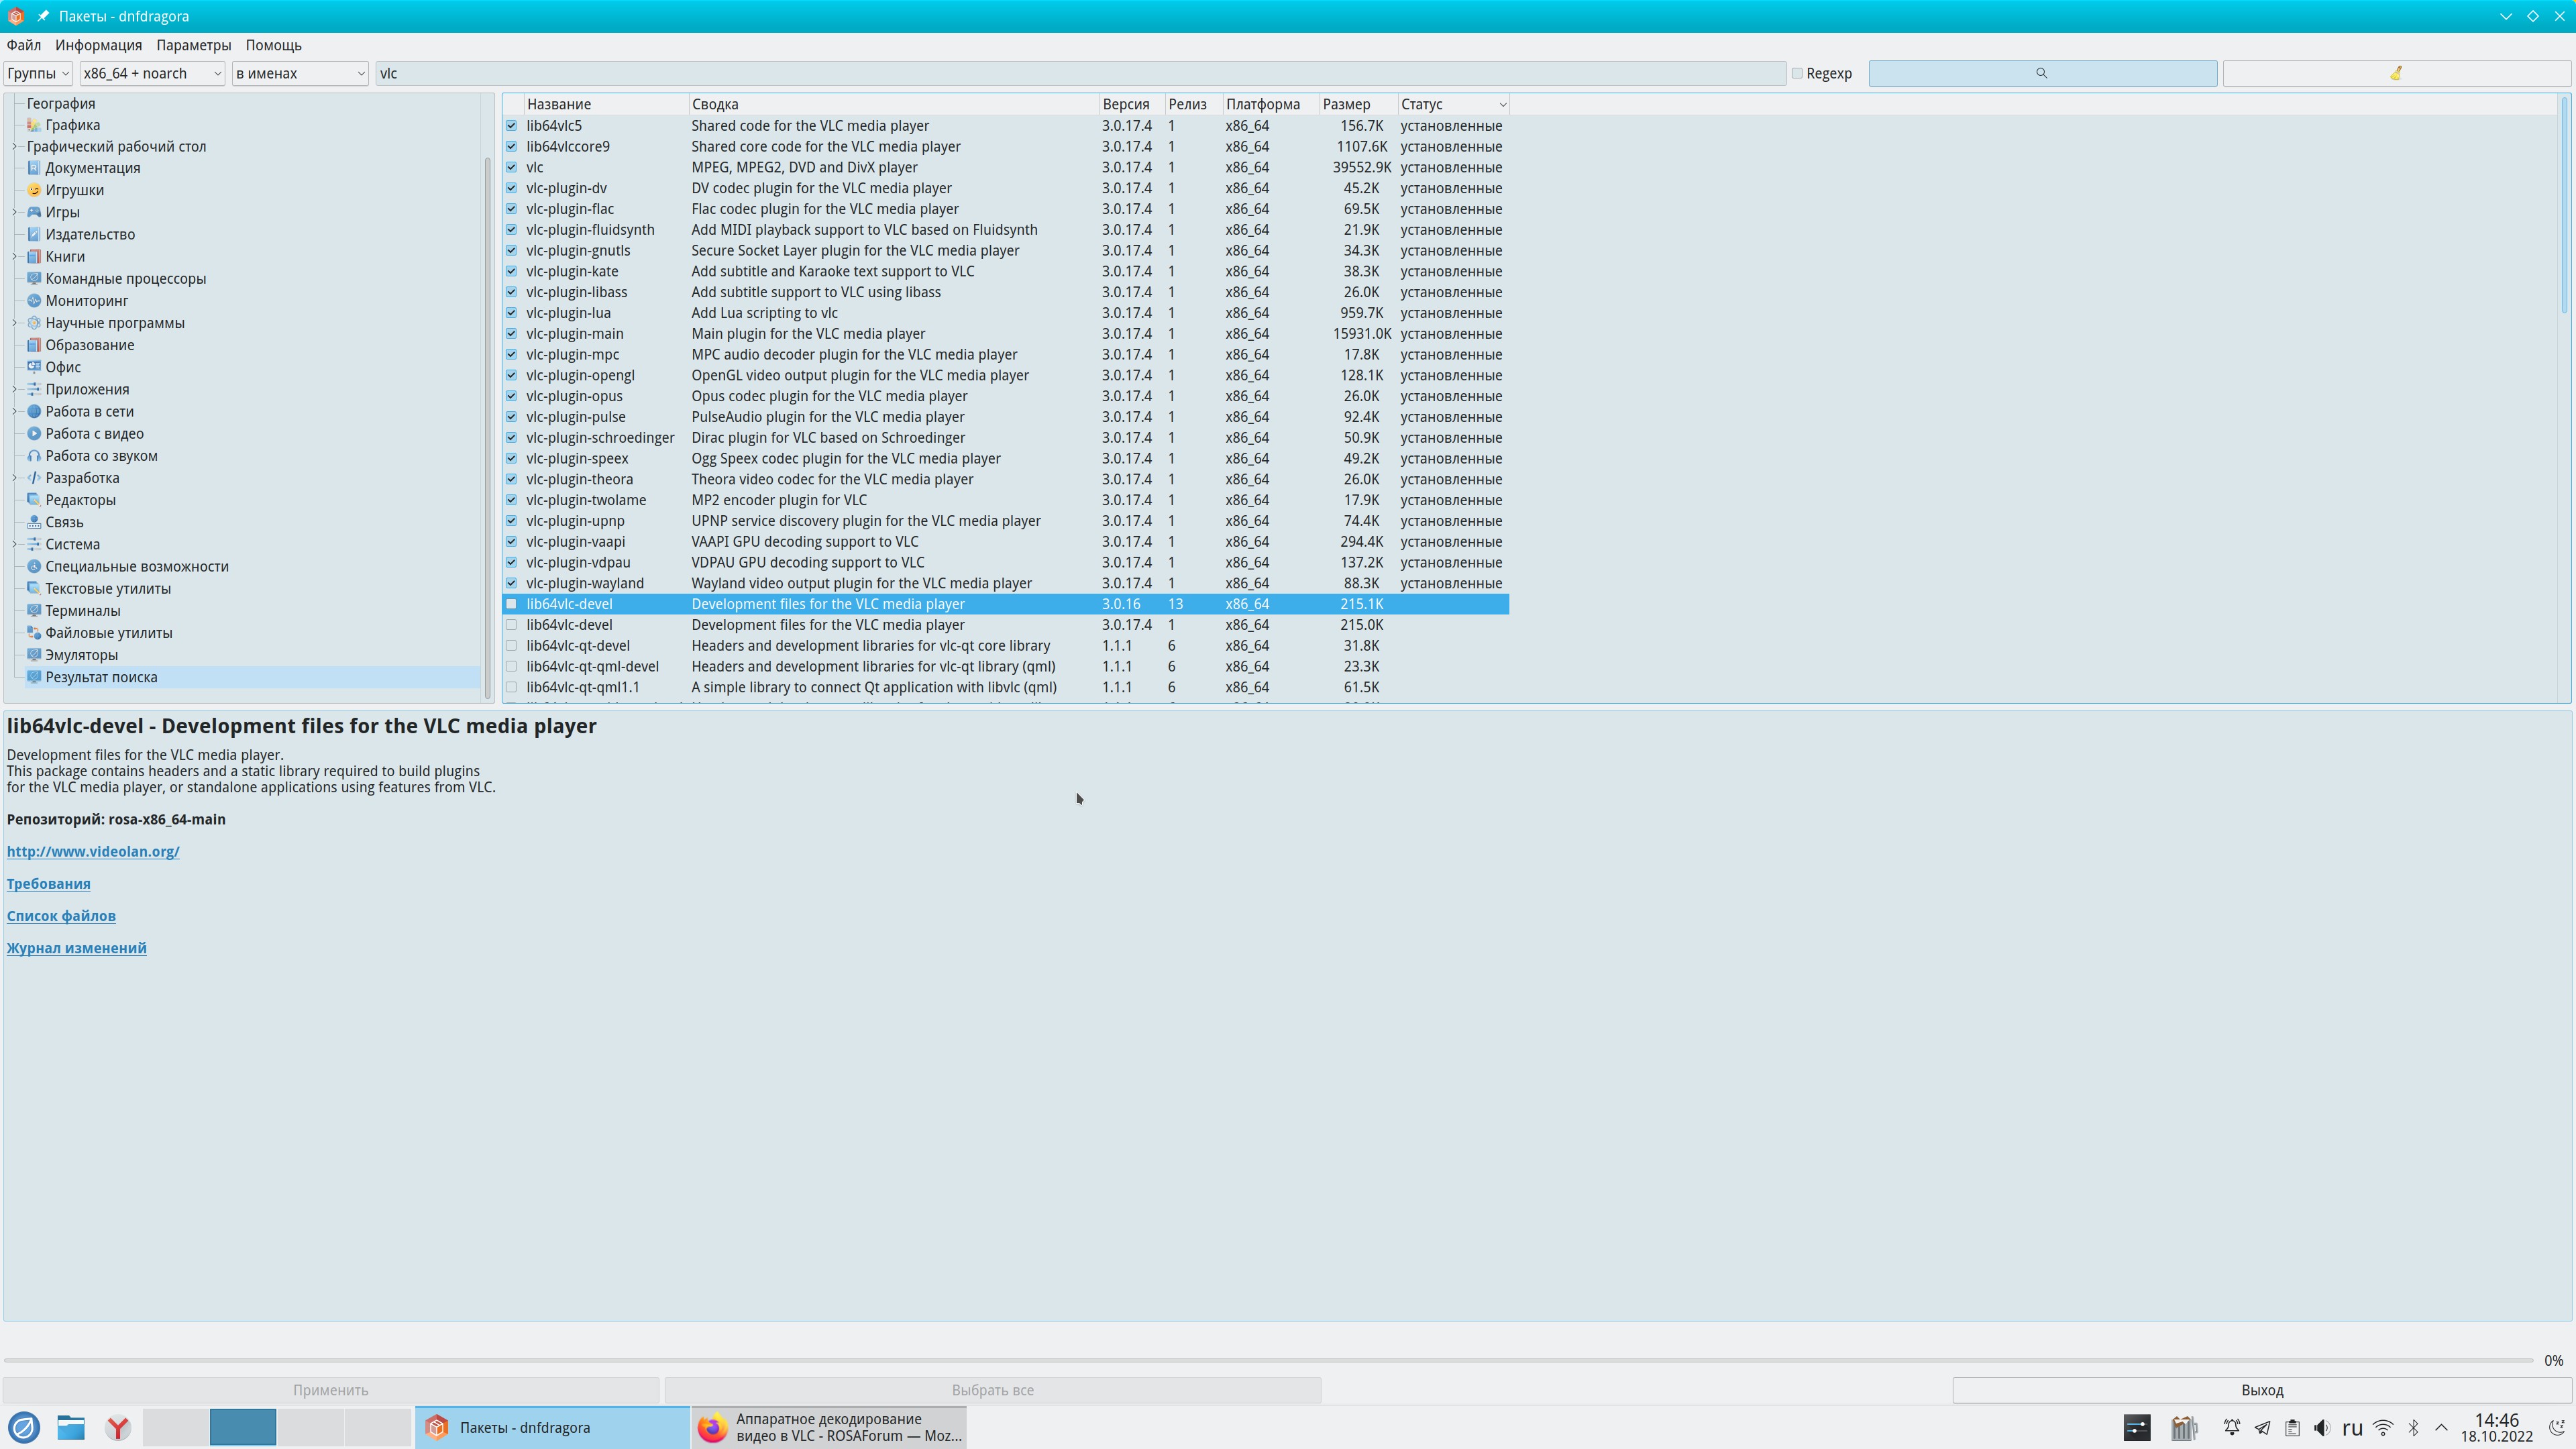The height and width of the screenshot is (1449, 2576).
Task: Click the Список файлов link
Action: pyautogui.click(x=61, y=916)
